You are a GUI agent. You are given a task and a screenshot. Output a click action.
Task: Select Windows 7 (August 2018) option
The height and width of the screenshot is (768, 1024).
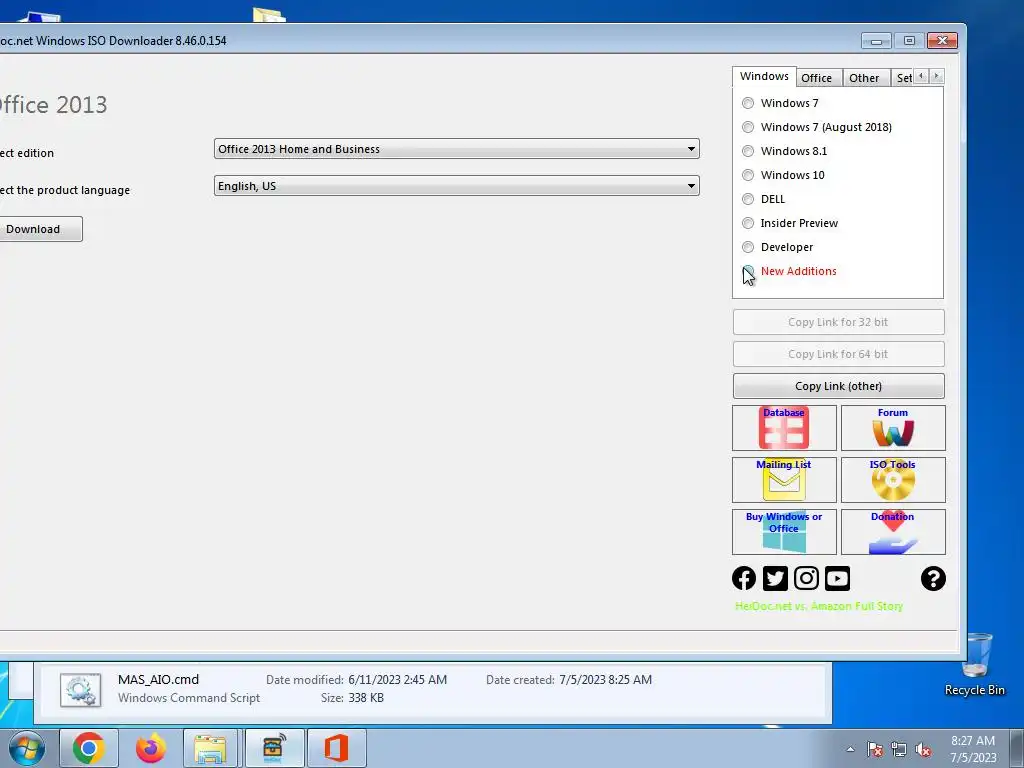click(748, 127)
